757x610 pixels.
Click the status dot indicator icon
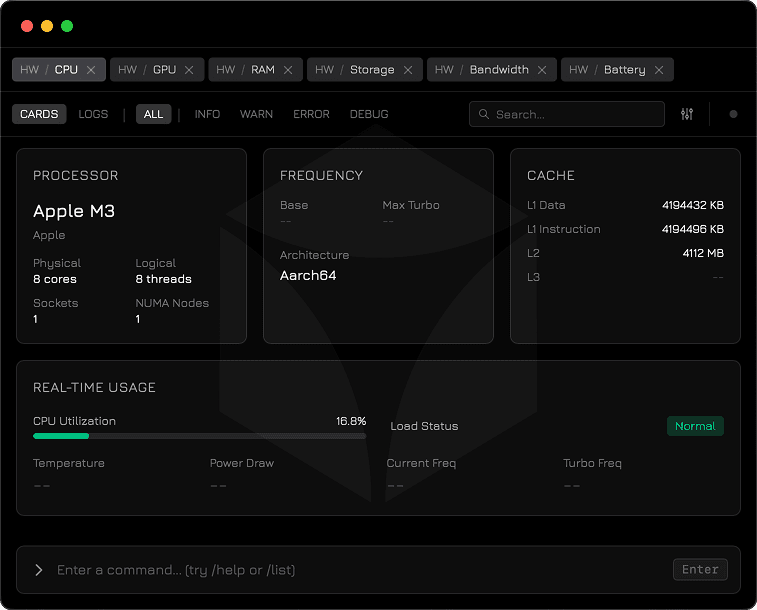pos(733,114)
